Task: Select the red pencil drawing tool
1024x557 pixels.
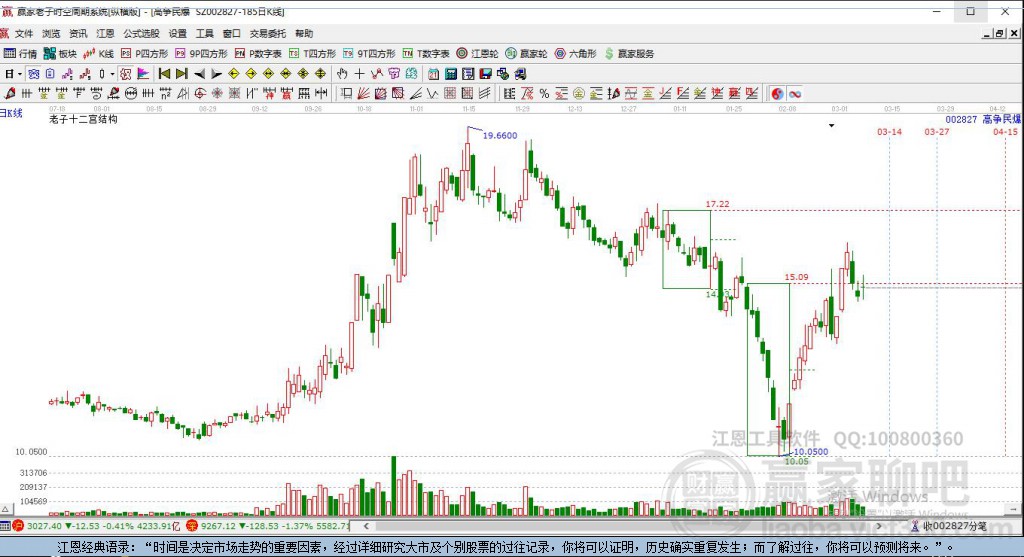Action: coord(9,93)
